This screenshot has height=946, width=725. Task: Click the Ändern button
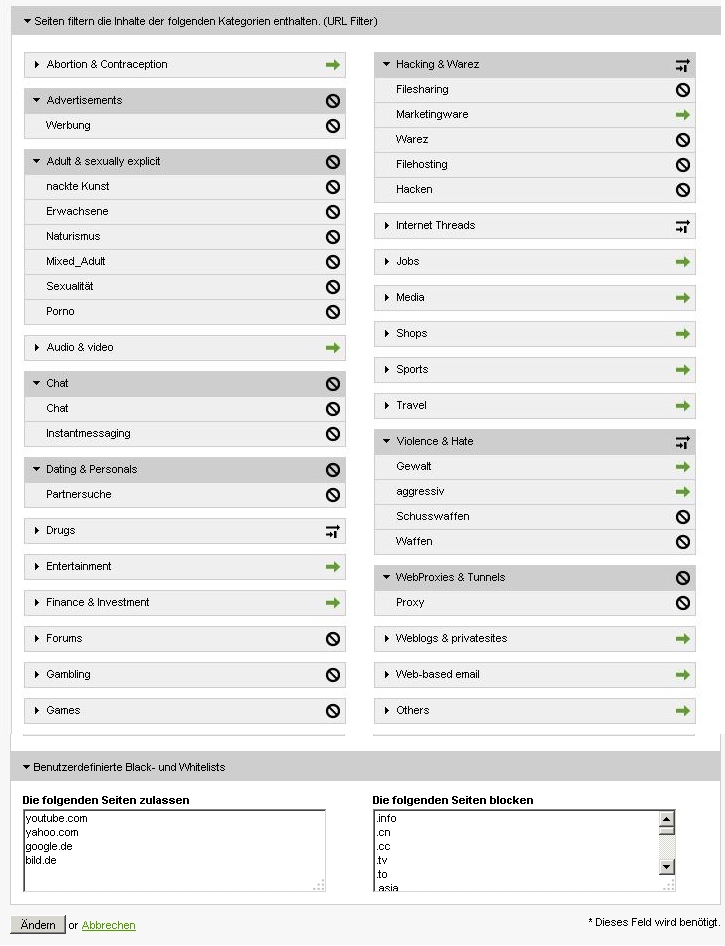point(37,925)
